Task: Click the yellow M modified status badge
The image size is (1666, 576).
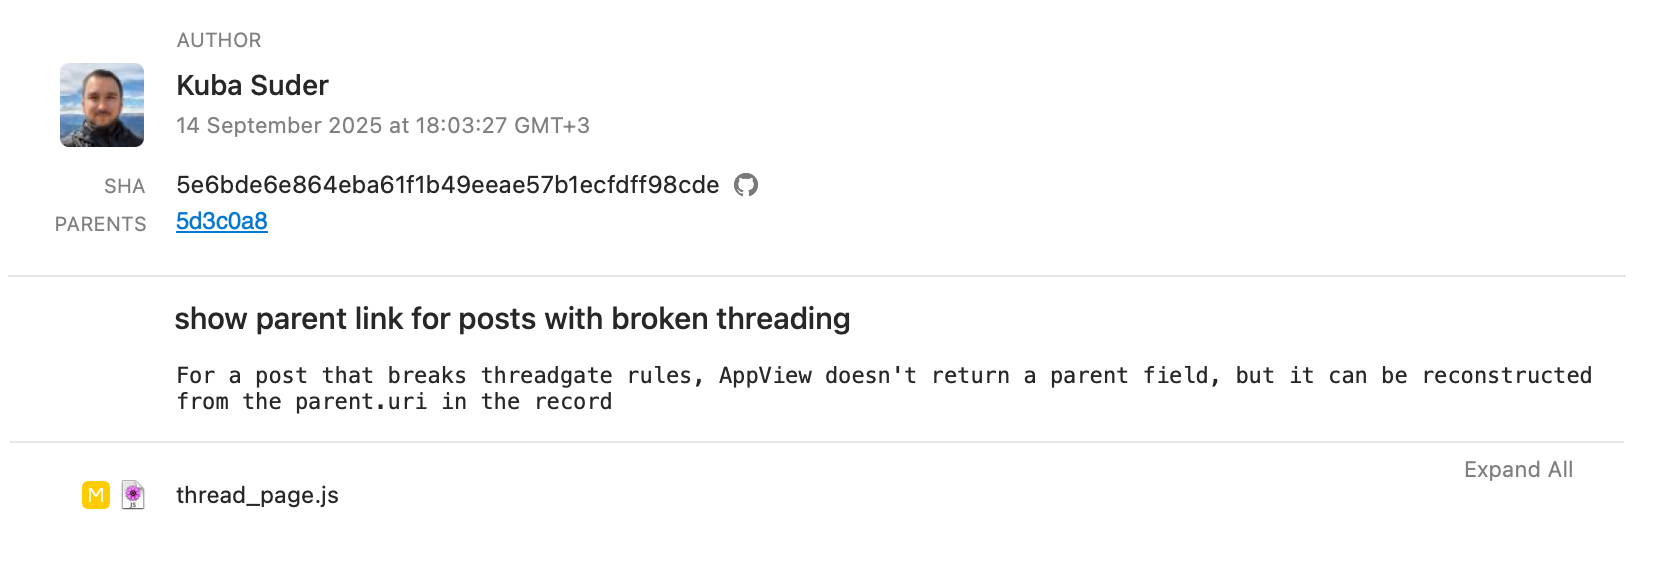Action: pyautogui.click(x=96, y=495)
